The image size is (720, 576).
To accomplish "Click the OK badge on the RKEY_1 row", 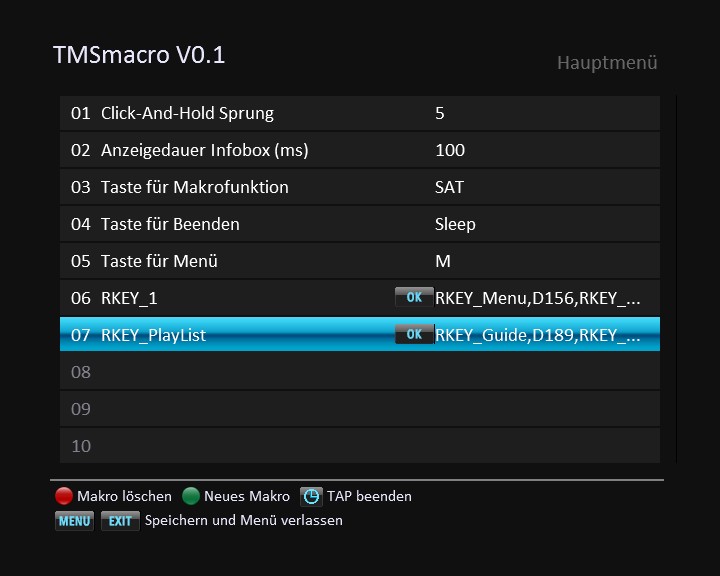I will tap(414, 297).
